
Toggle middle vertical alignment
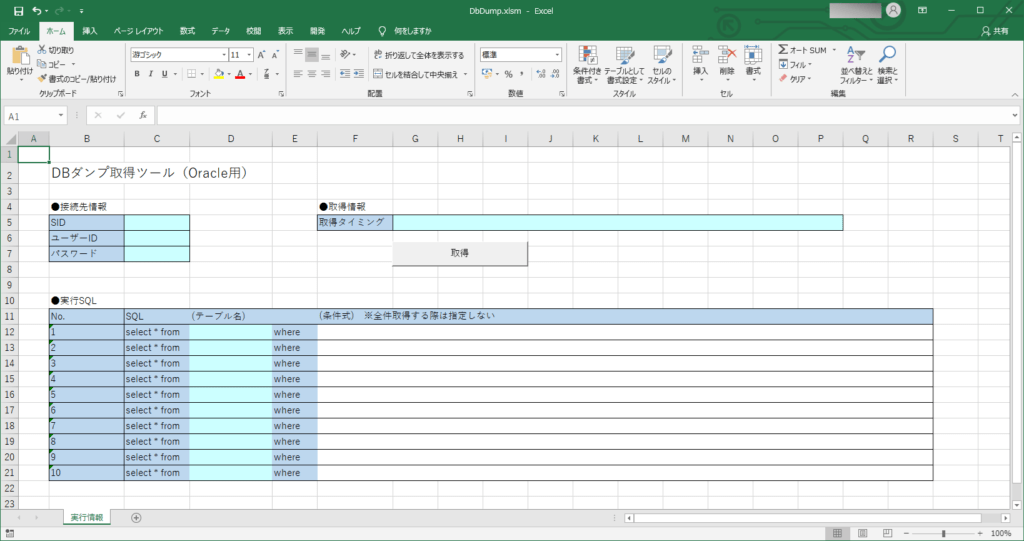312,55
